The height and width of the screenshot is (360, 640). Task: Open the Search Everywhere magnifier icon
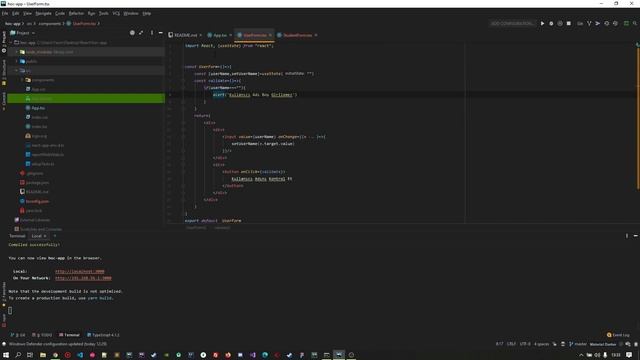[635, 24]
